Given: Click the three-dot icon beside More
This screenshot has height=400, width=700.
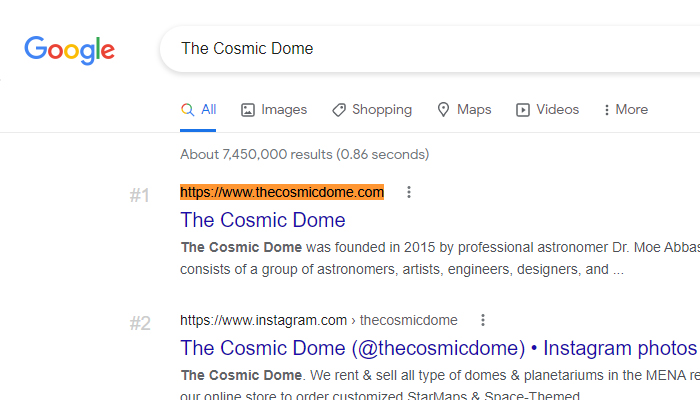Looking at the screenshot, I should click(607, 110).
